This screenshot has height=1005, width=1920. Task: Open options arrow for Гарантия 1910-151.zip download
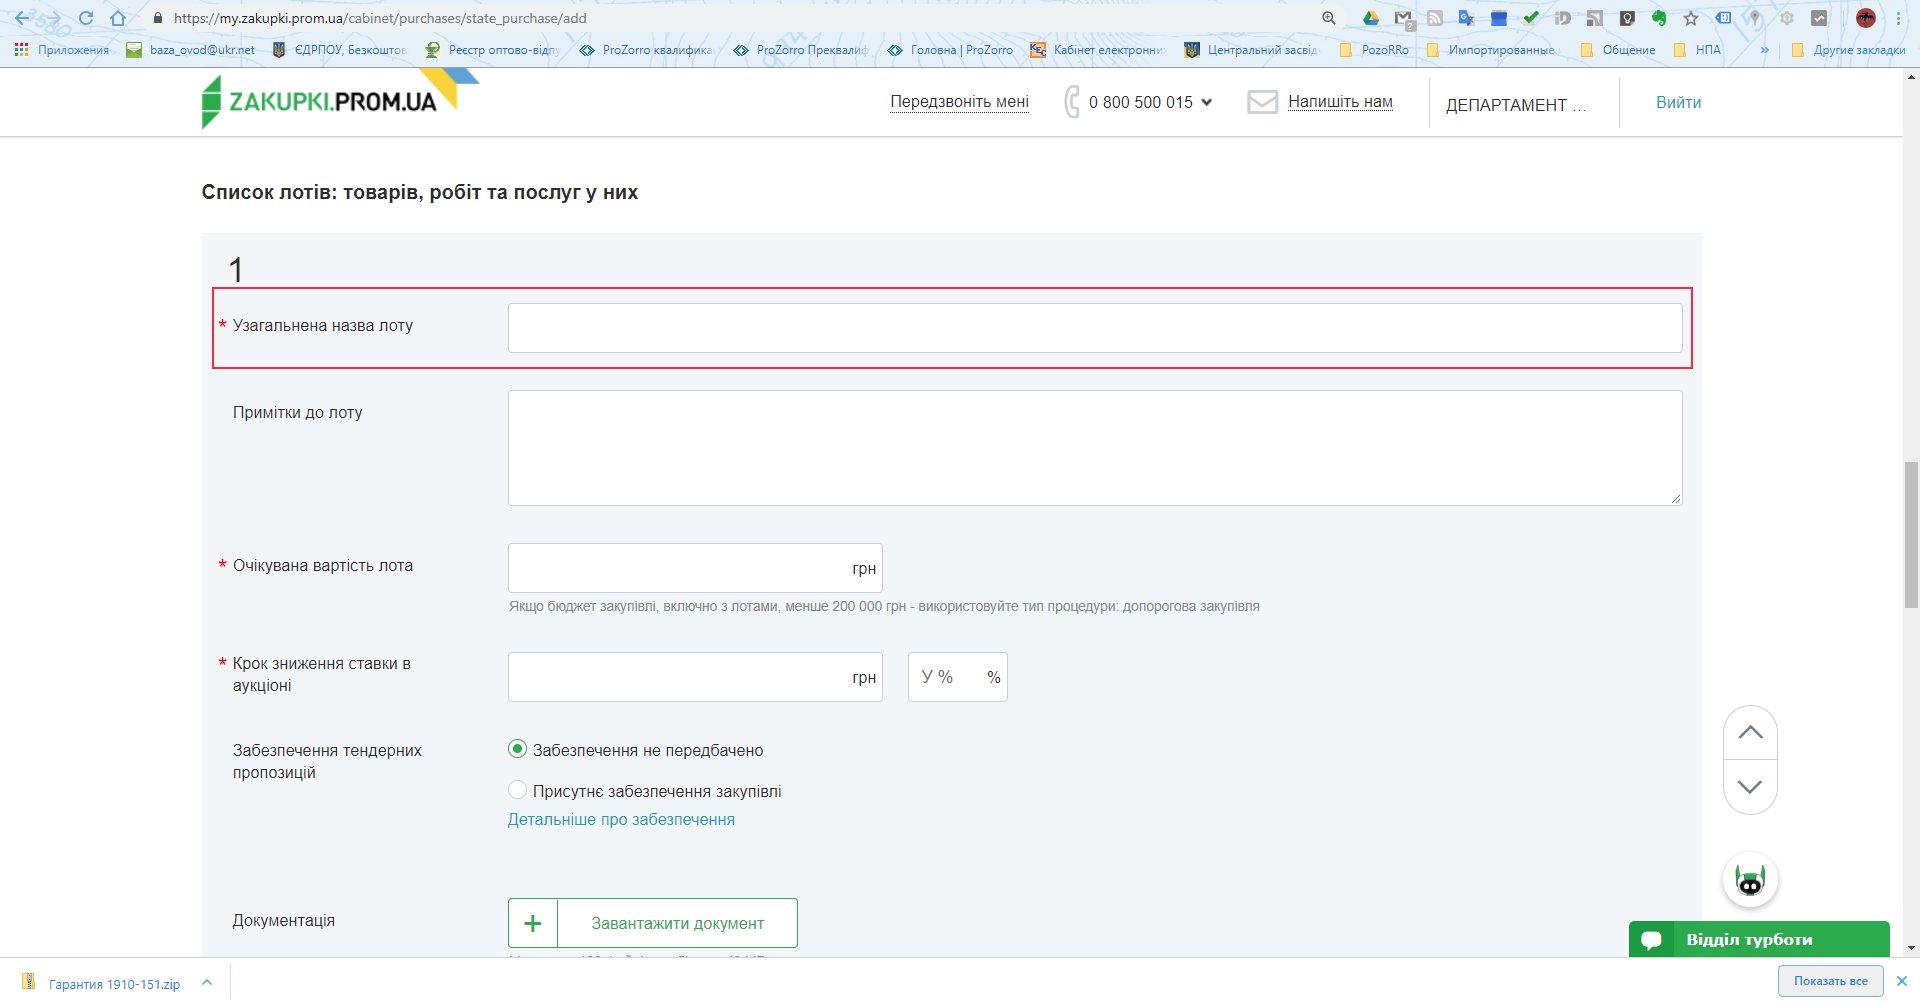[x=207, y=983]
